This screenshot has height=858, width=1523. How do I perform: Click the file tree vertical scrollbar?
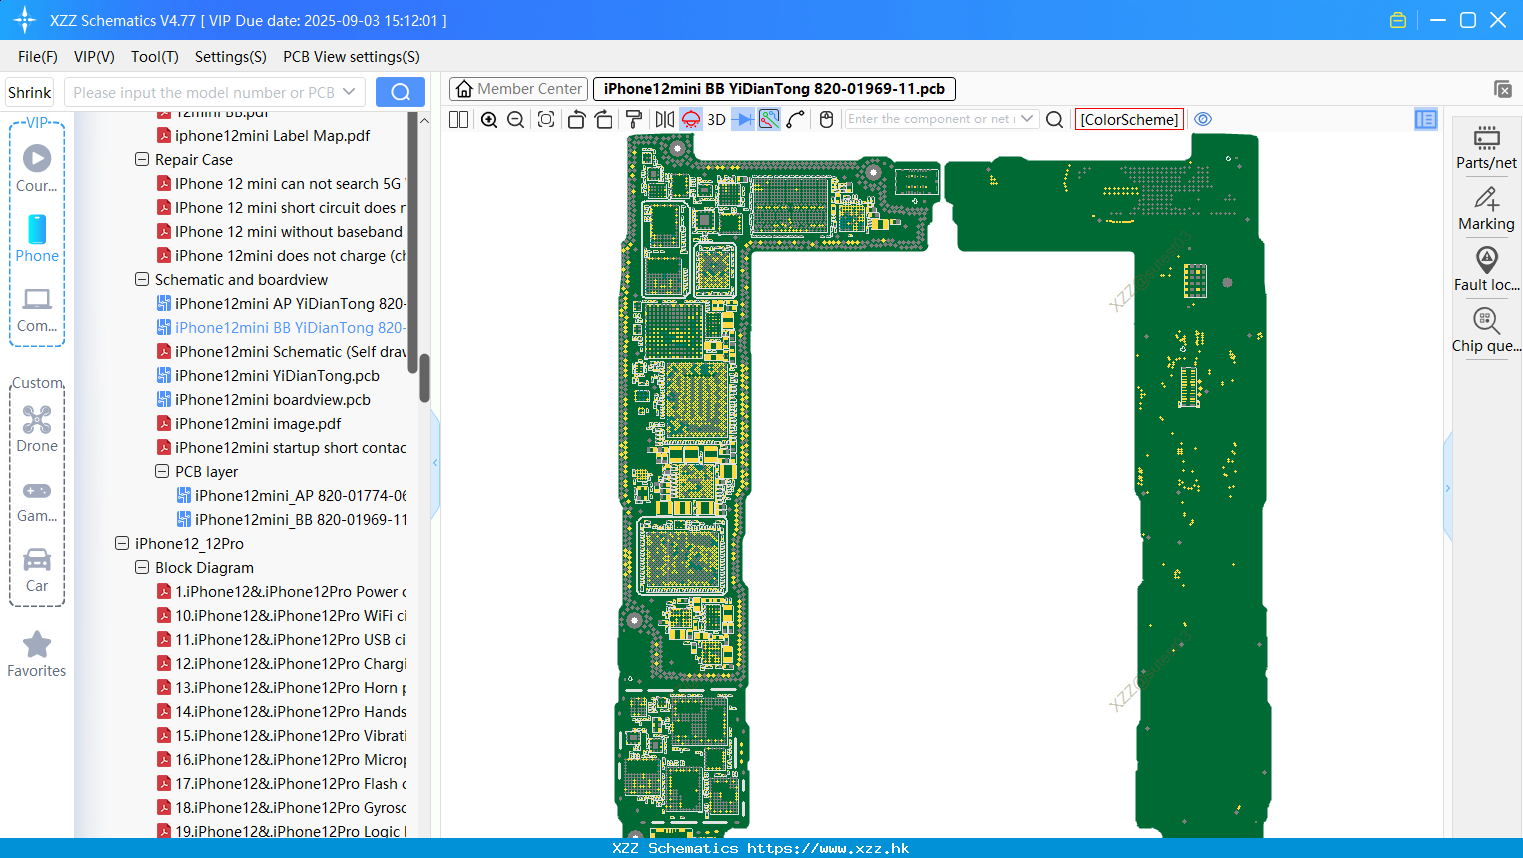[424, 378]
